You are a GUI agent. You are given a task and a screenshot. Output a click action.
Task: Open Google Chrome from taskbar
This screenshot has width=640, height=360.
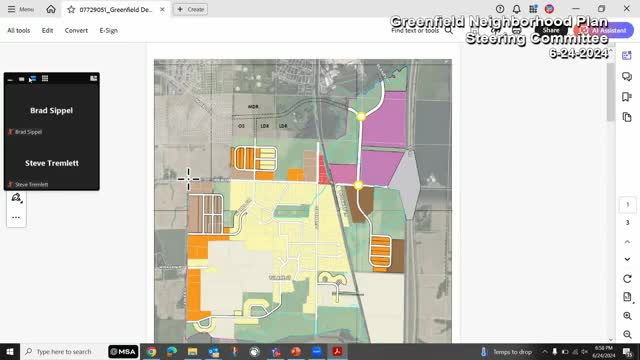[x=151, y=351]
